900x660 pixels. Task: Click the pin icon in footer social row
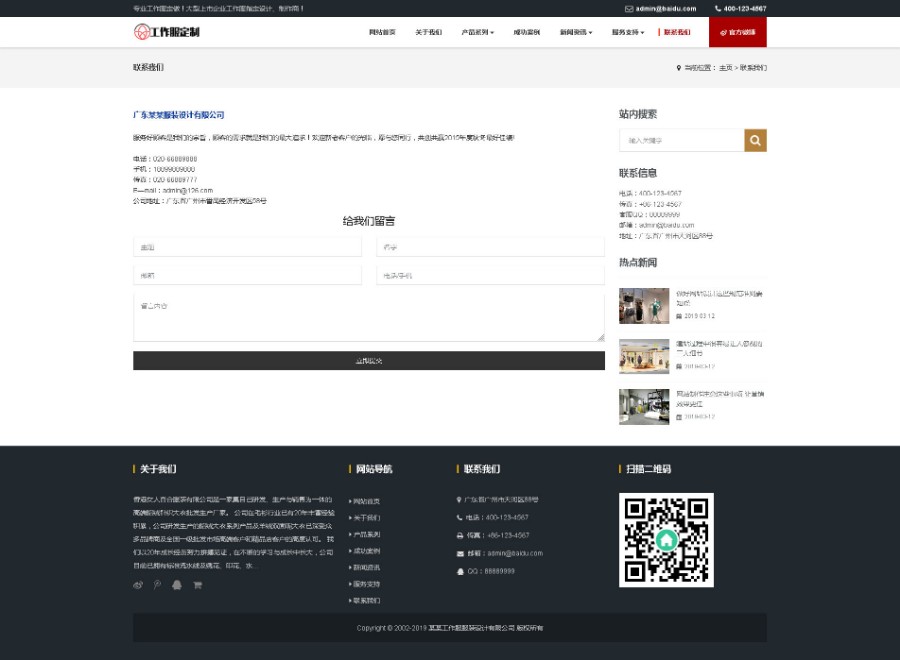tap(157, 585)
